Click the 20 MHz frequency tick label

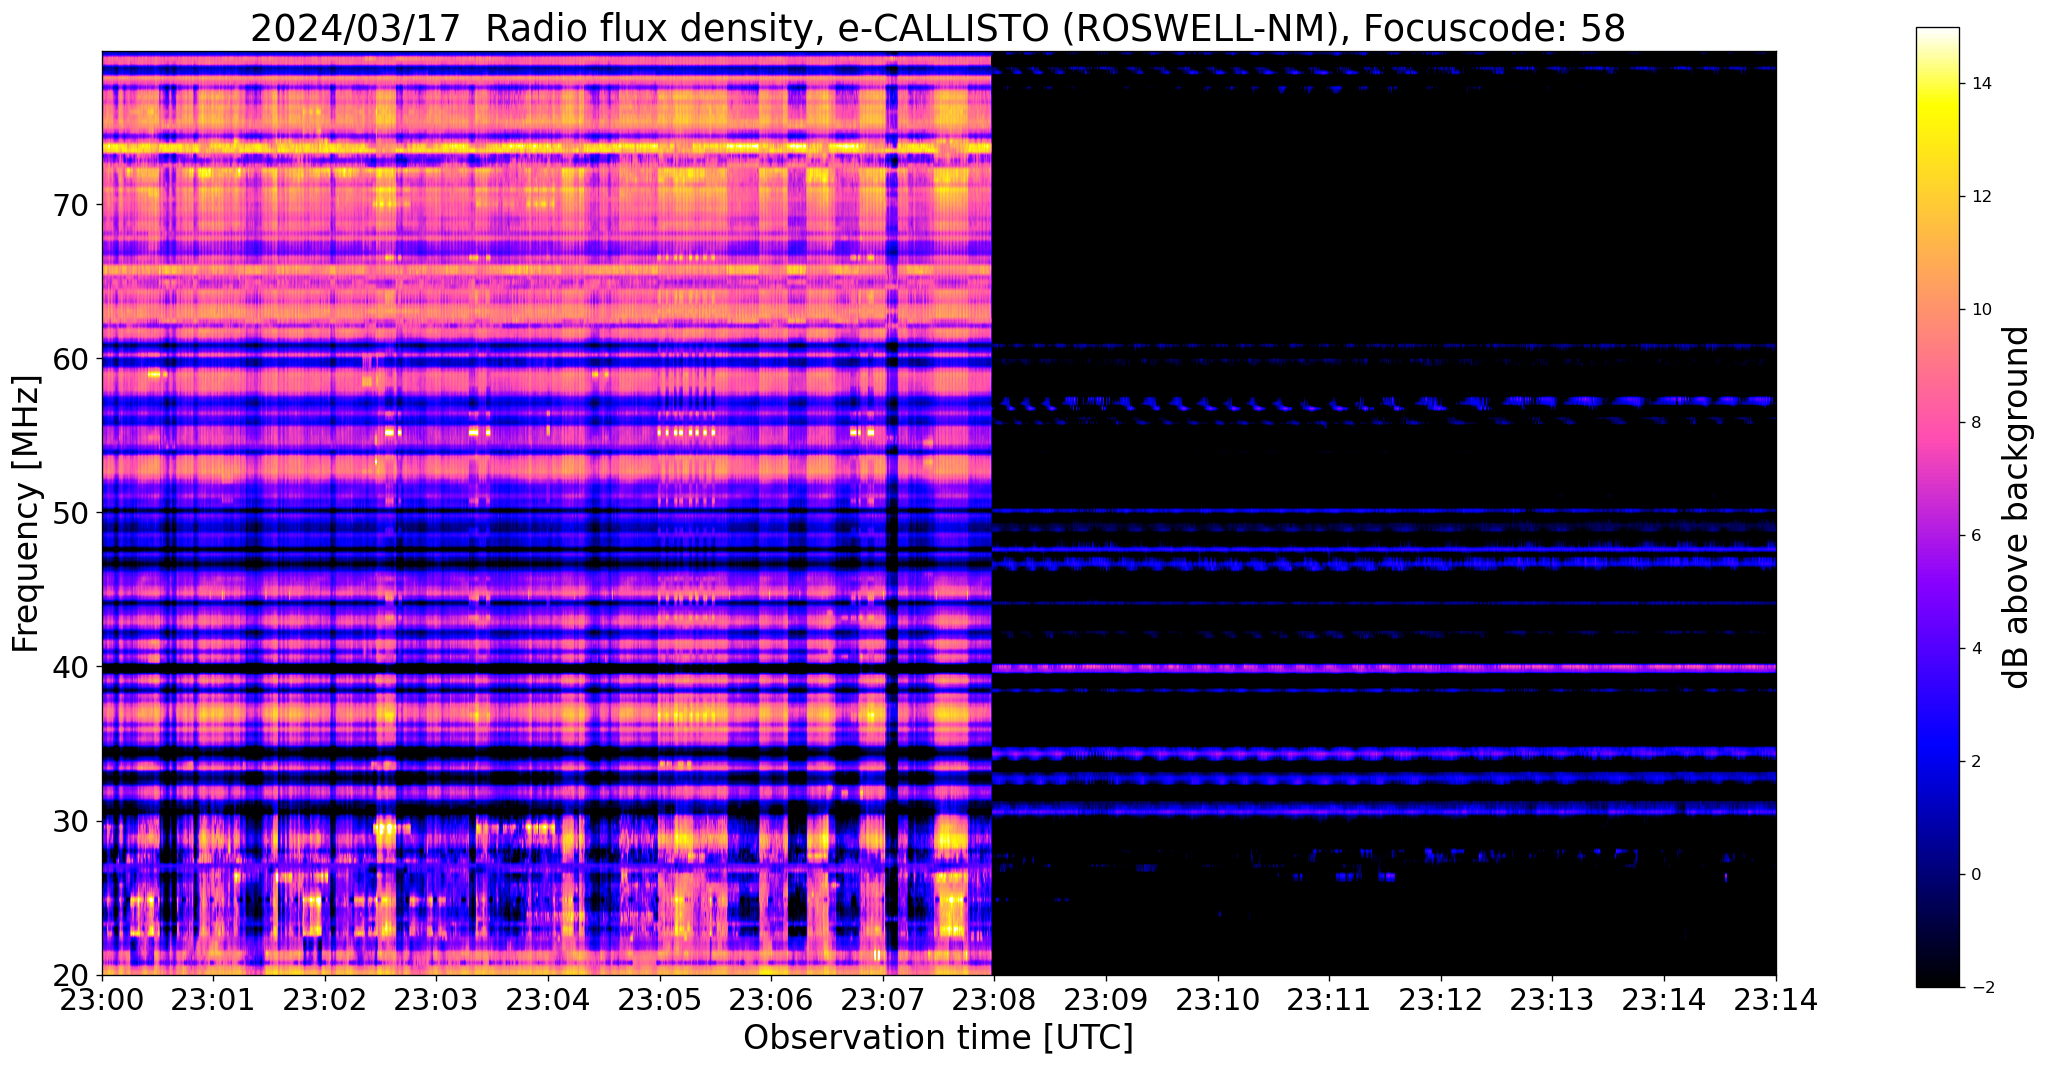tap(70, 975)
